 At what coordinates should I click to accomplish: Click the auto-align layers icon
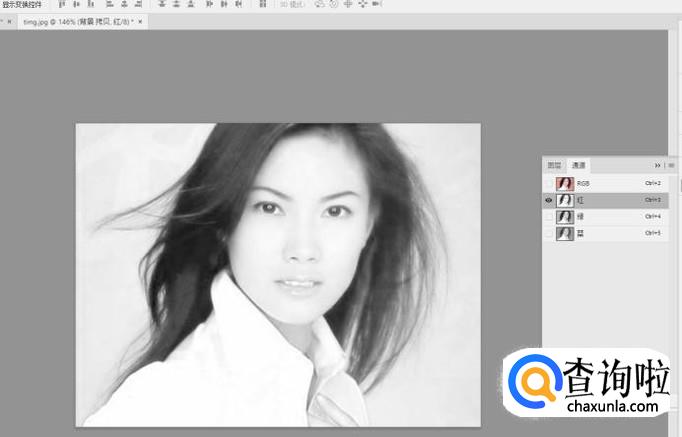click(263, 4)
